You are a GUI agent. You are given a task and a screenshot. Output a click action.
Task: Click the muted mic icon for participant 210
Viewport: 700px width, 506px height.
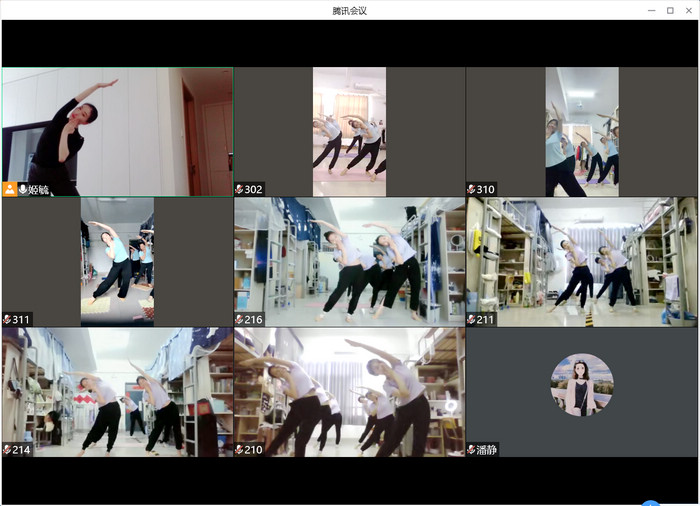tap(240, 450)
